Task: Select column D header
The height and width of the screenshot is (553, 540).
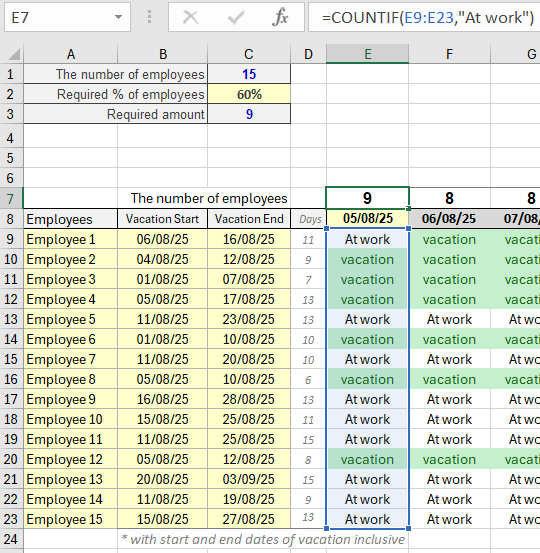Action: point(309,54)
